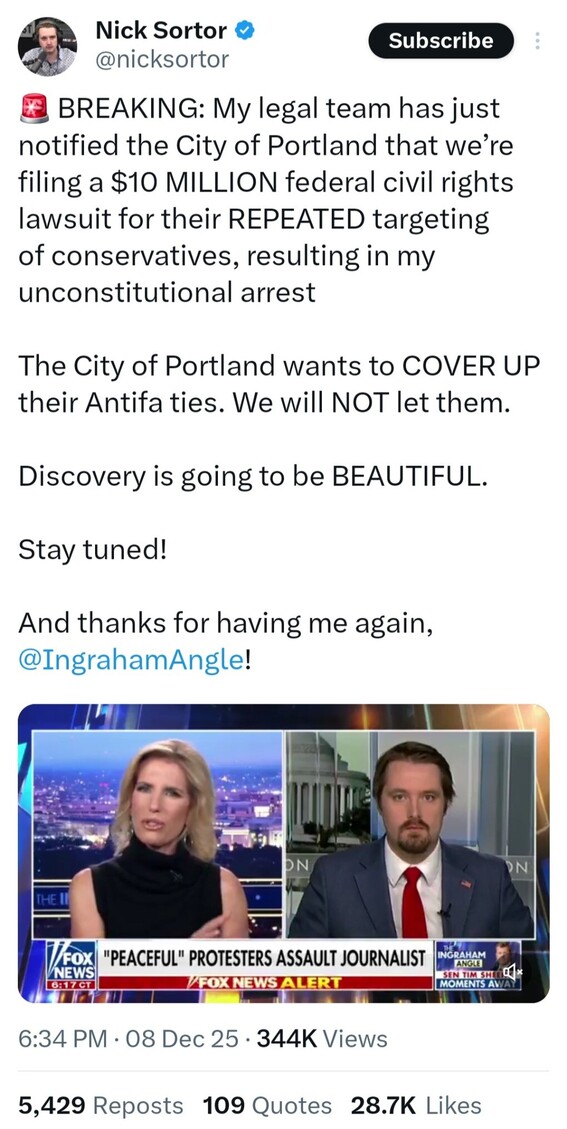View the 109 Quotes list
This screenshot has width=567, height=1129.
267,1105
